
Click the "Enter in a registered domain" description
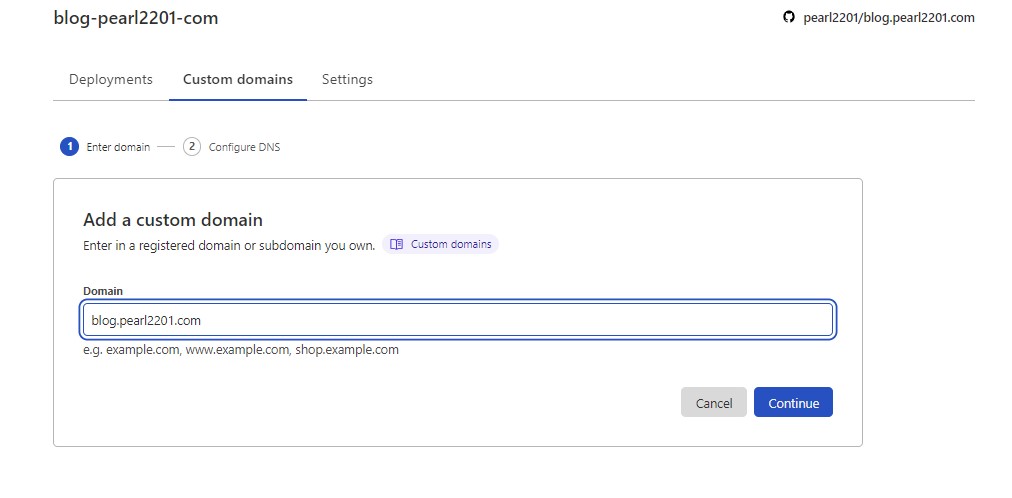[x=229, y=245]
